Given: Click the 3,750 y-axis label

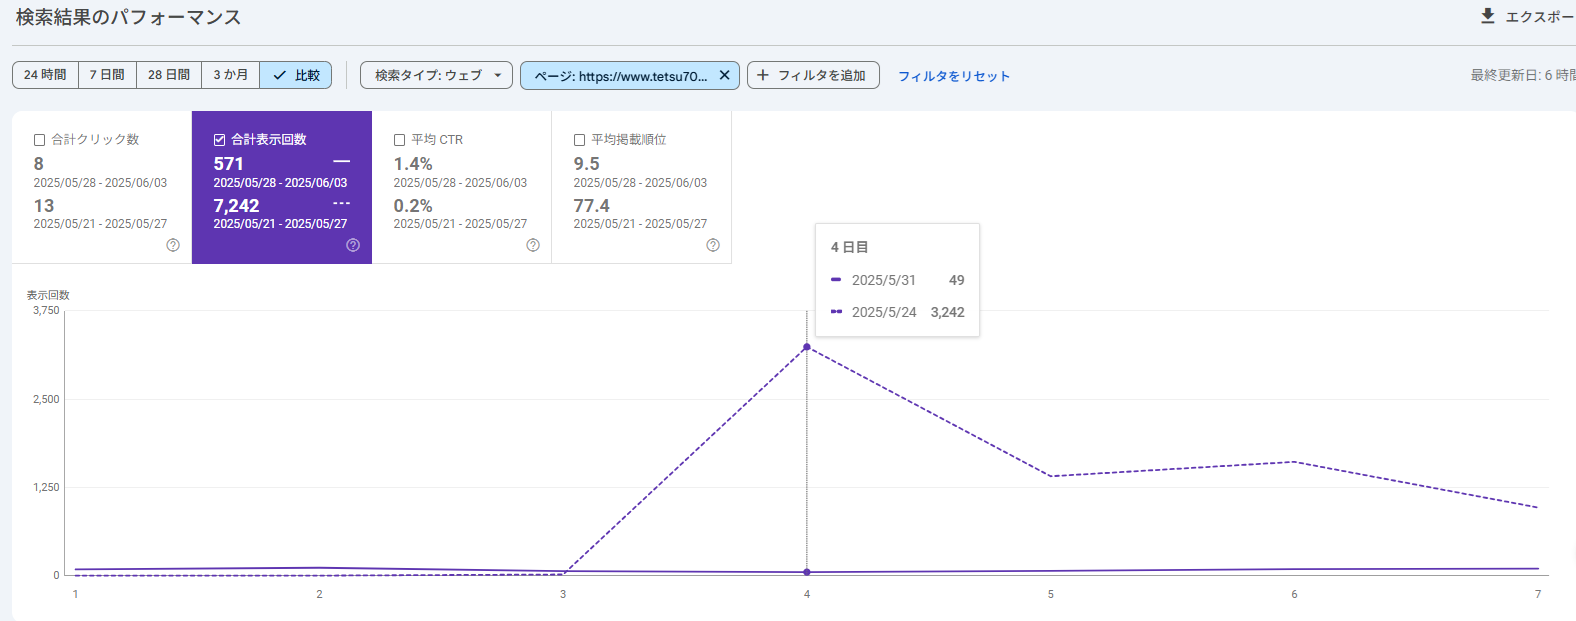Looking at the screenshot, I should click(x=46, y=311).
